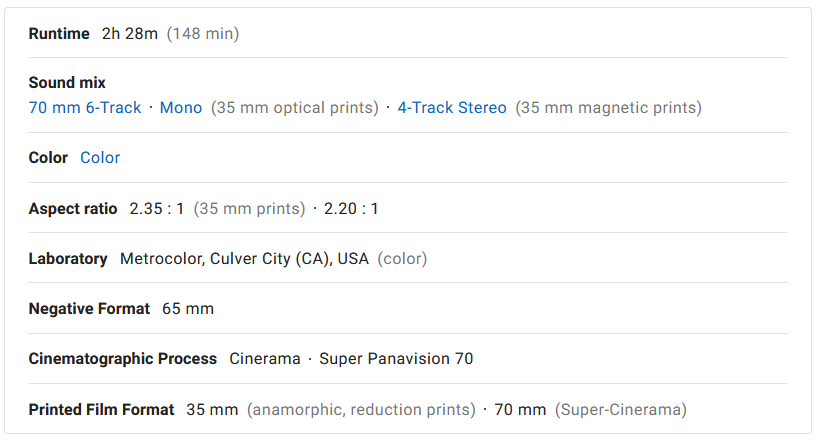
Task: Click the (148 min) text
Action: pos(203,34)
